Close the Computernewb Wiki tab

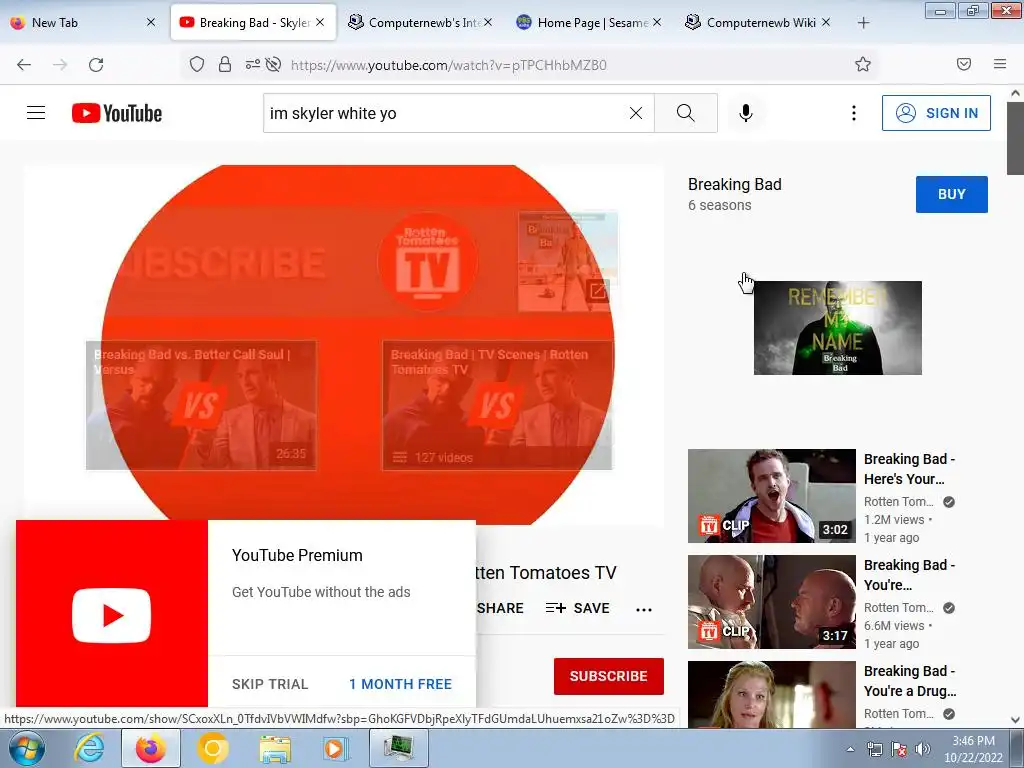tap(826, 22)
